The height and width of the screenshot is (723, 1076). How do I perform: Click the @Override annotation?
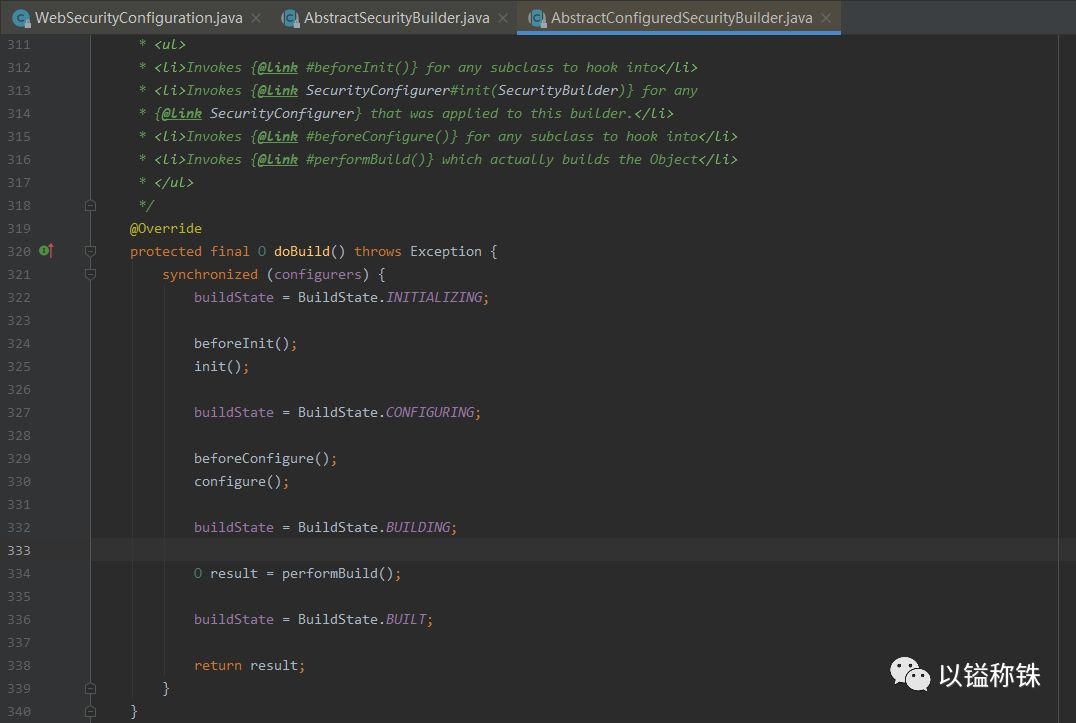(165, 228)
